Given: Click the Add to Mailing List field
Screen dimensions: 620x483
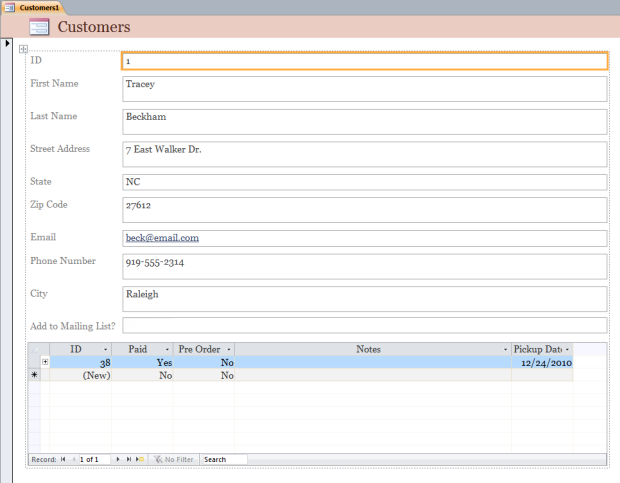Looking at the screenshot, I should click(364, 325).
